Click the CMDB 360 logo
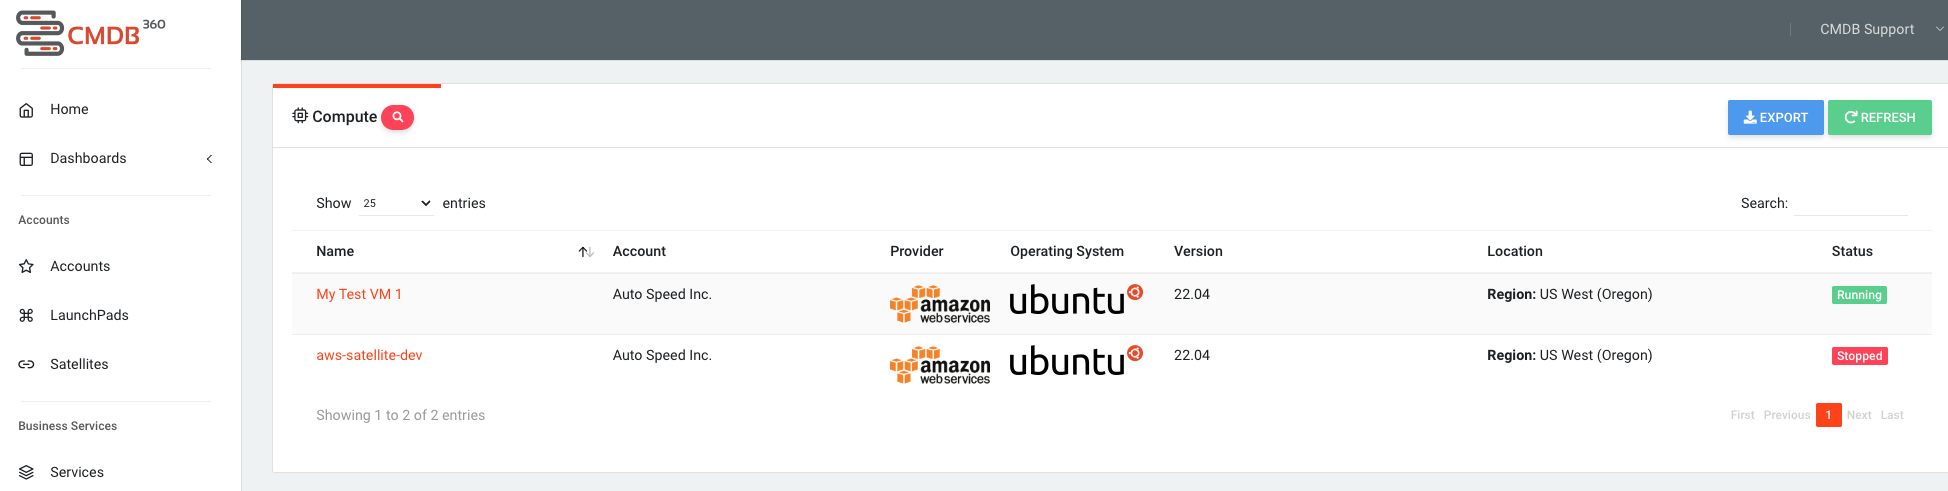The width and height of the screenshot is (1948, 491). (91, 33)
